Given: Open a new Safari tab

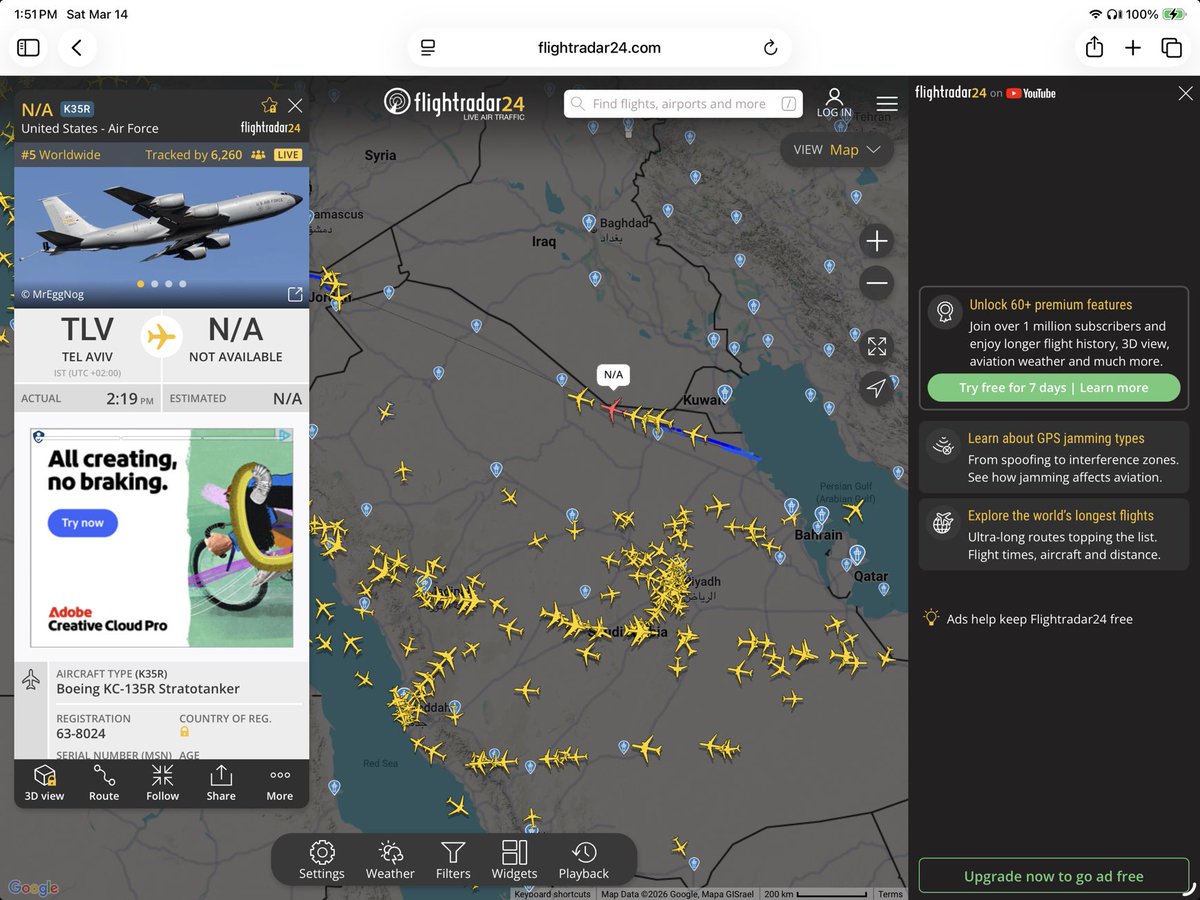Looking at the screenshot, I should point(1133,48).
